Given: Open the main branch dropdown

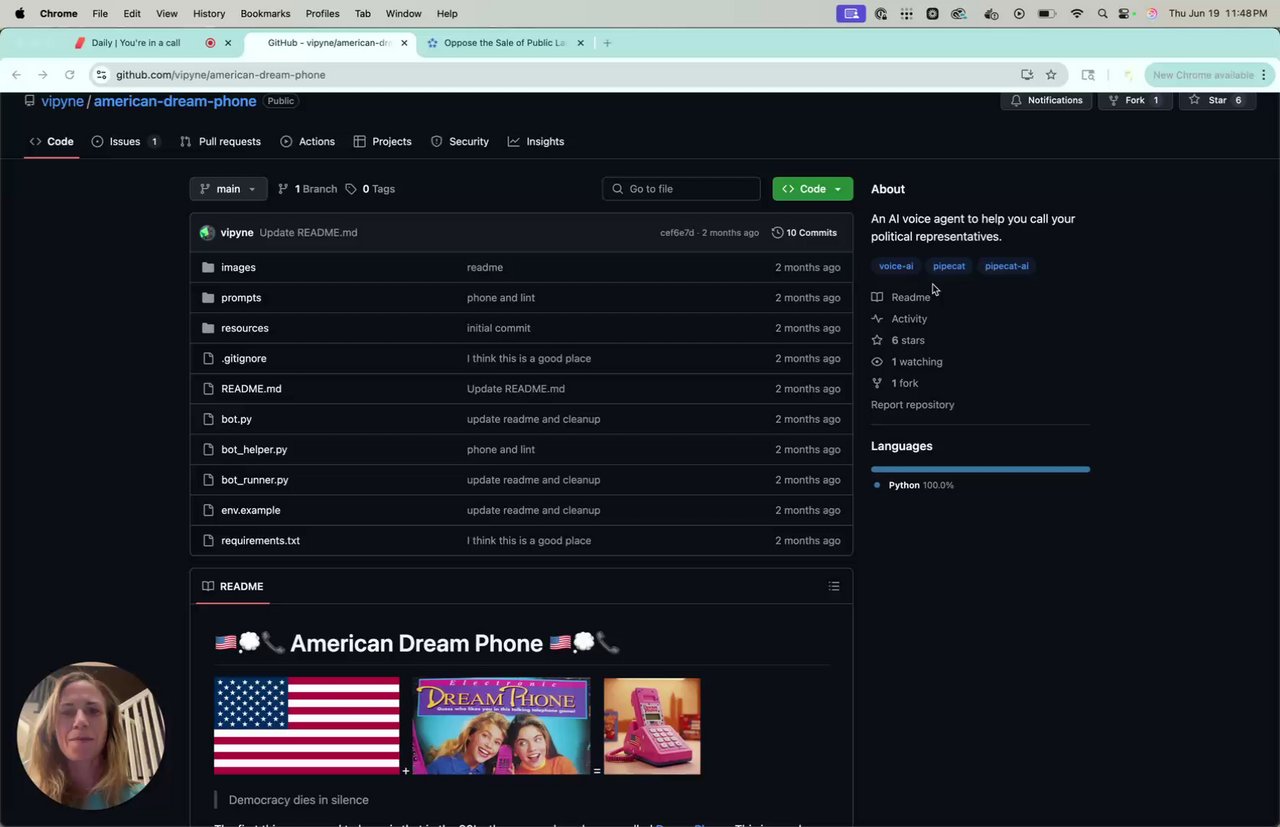Looking at the screenshot, I should [228, 189].
